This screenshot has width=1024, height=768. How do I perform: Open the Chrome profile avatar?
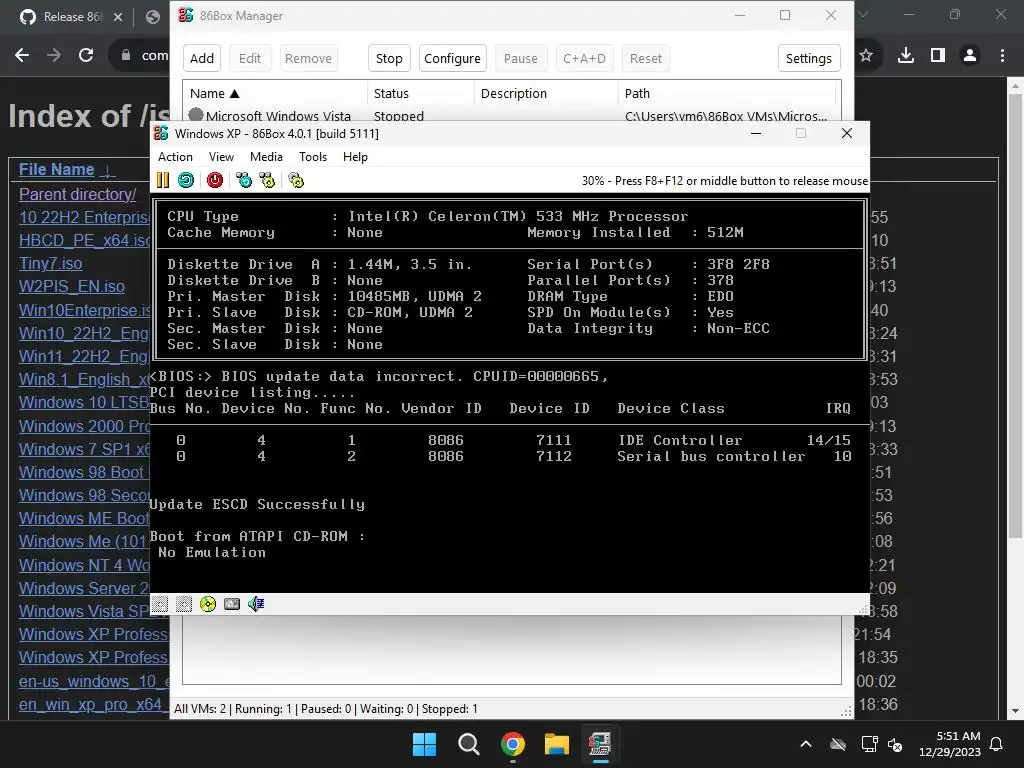tap(970, 56)
